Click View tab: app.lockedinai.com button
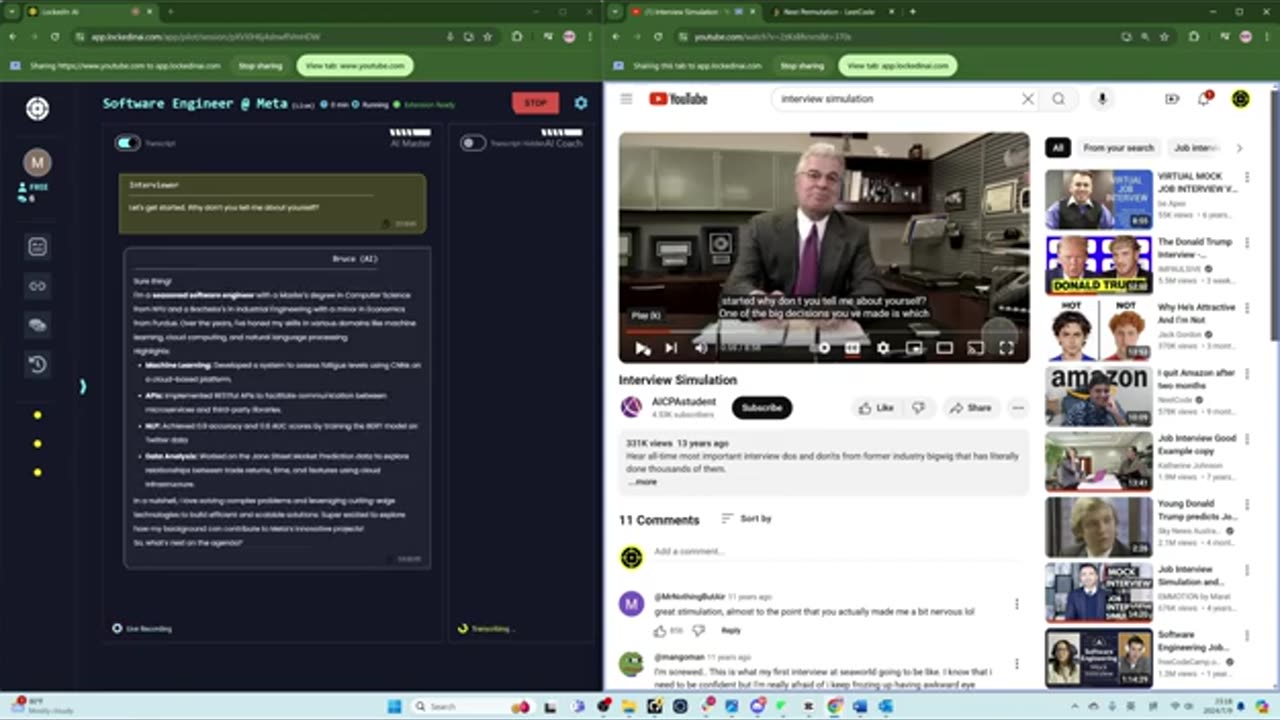The height and width of the screenshot is (720, 1280). pos(897,66)
